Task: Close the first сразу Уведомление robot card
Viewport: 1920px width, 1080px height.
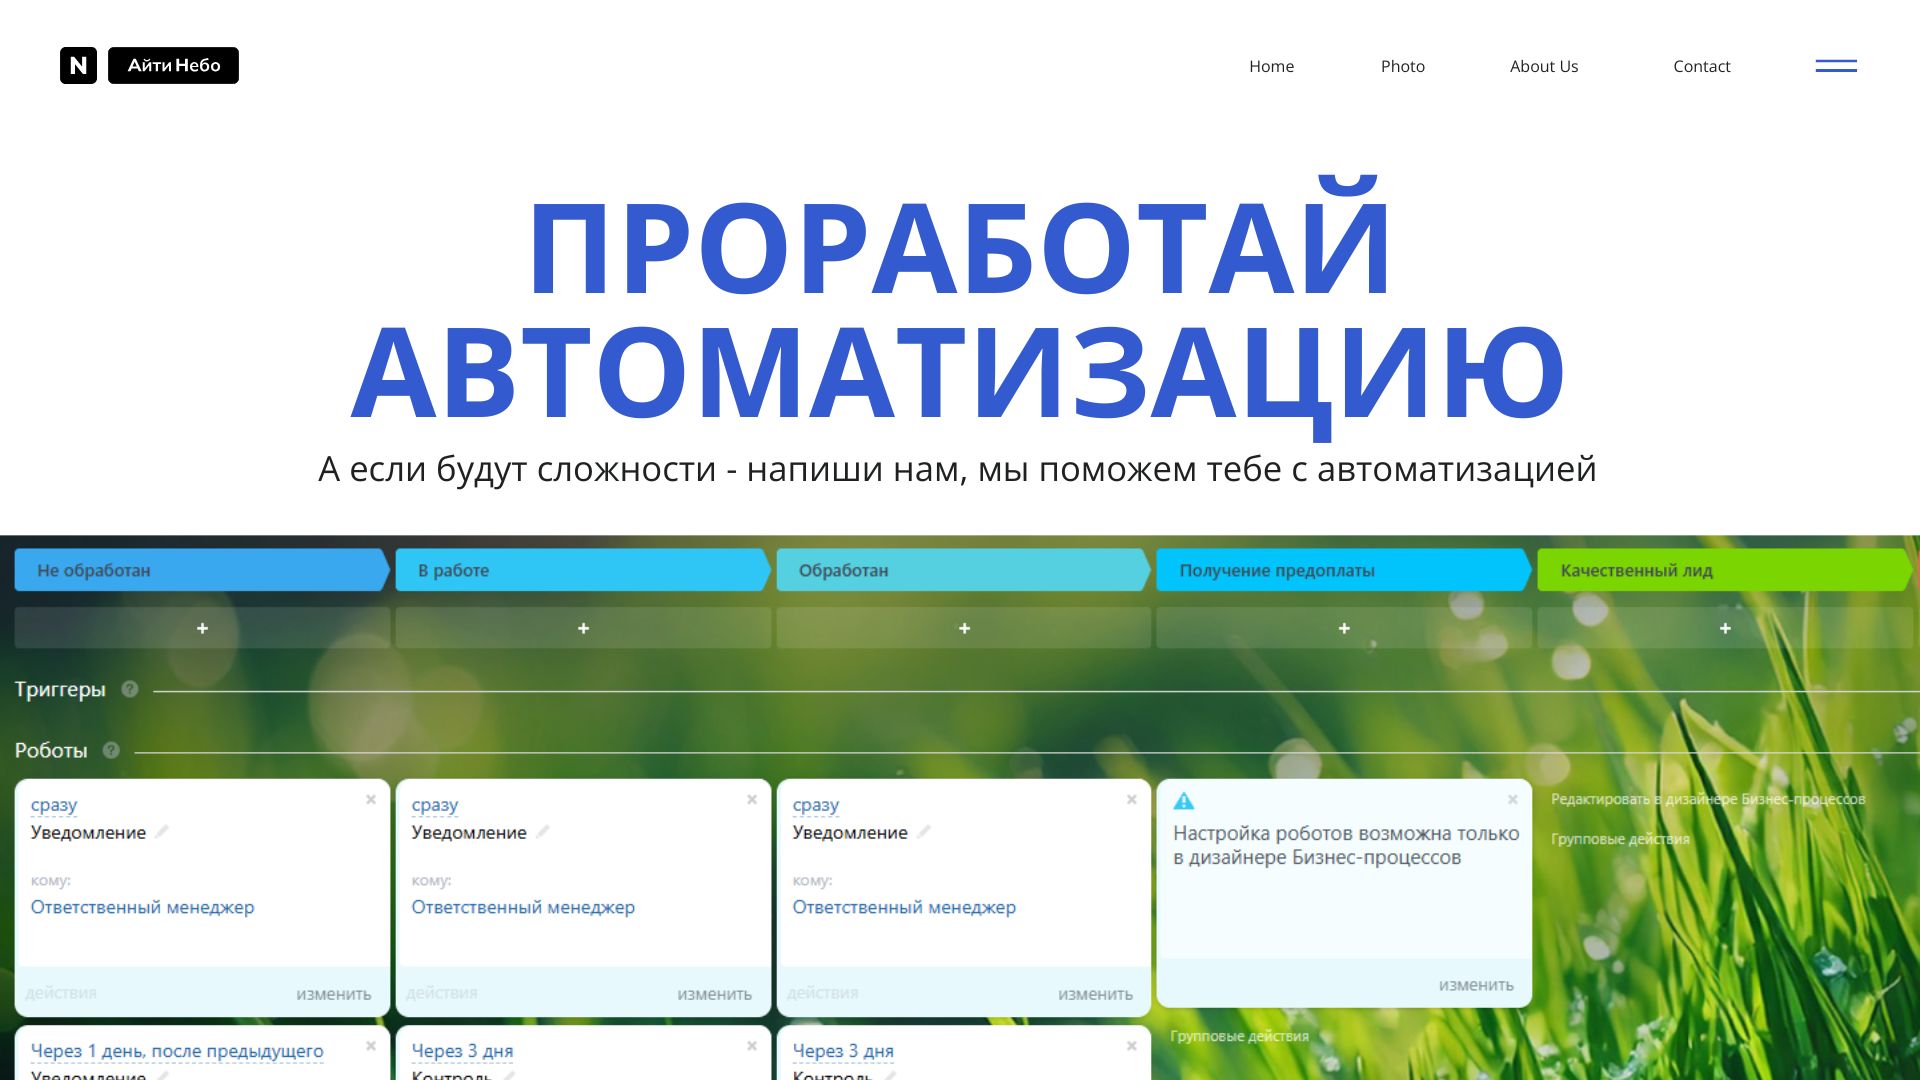Action: pos(371,799)
